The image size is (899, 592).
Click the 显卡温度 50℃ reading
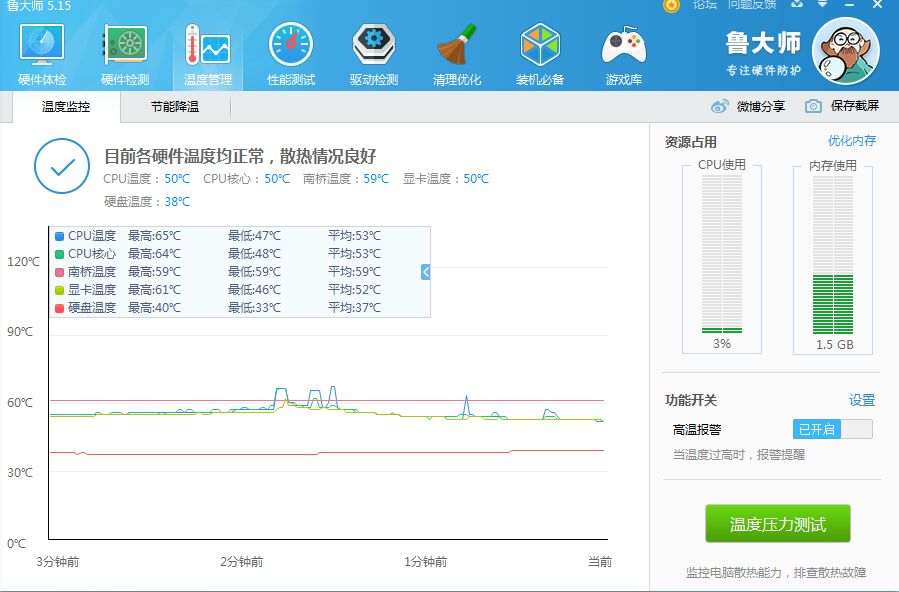coord(476,179)
